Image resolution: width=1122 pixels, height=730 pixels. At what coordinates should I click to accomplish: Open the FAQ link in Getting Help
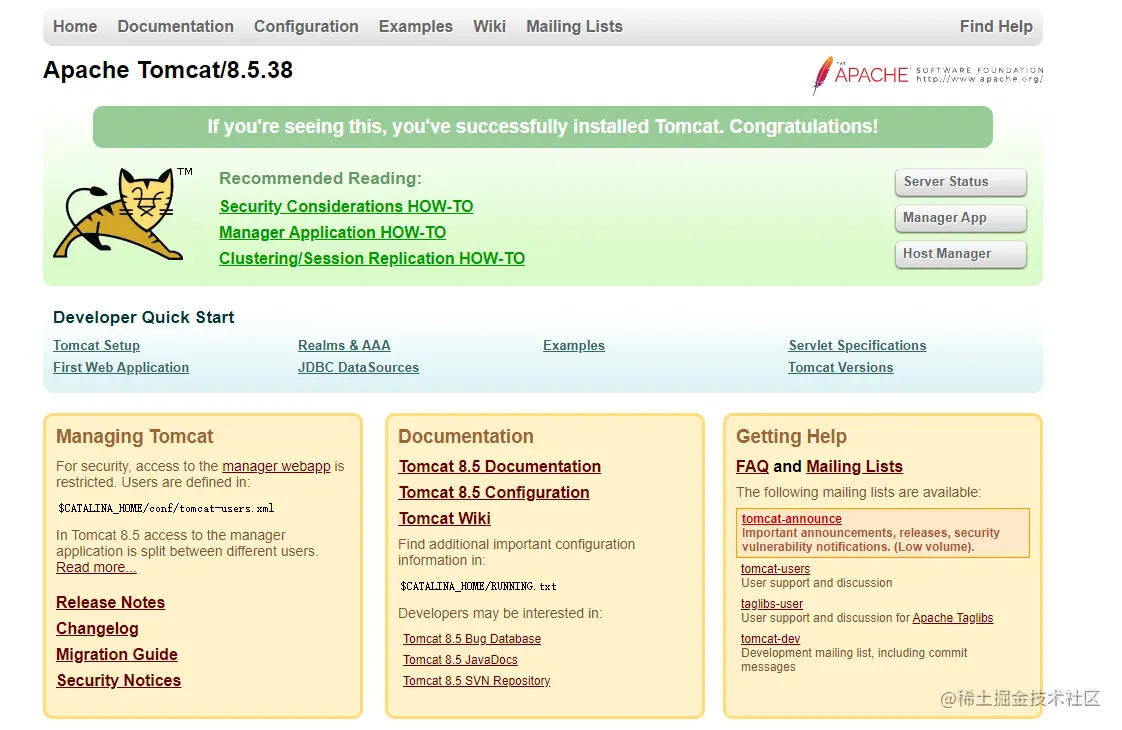pyautogui.click(x=752, y=467)
